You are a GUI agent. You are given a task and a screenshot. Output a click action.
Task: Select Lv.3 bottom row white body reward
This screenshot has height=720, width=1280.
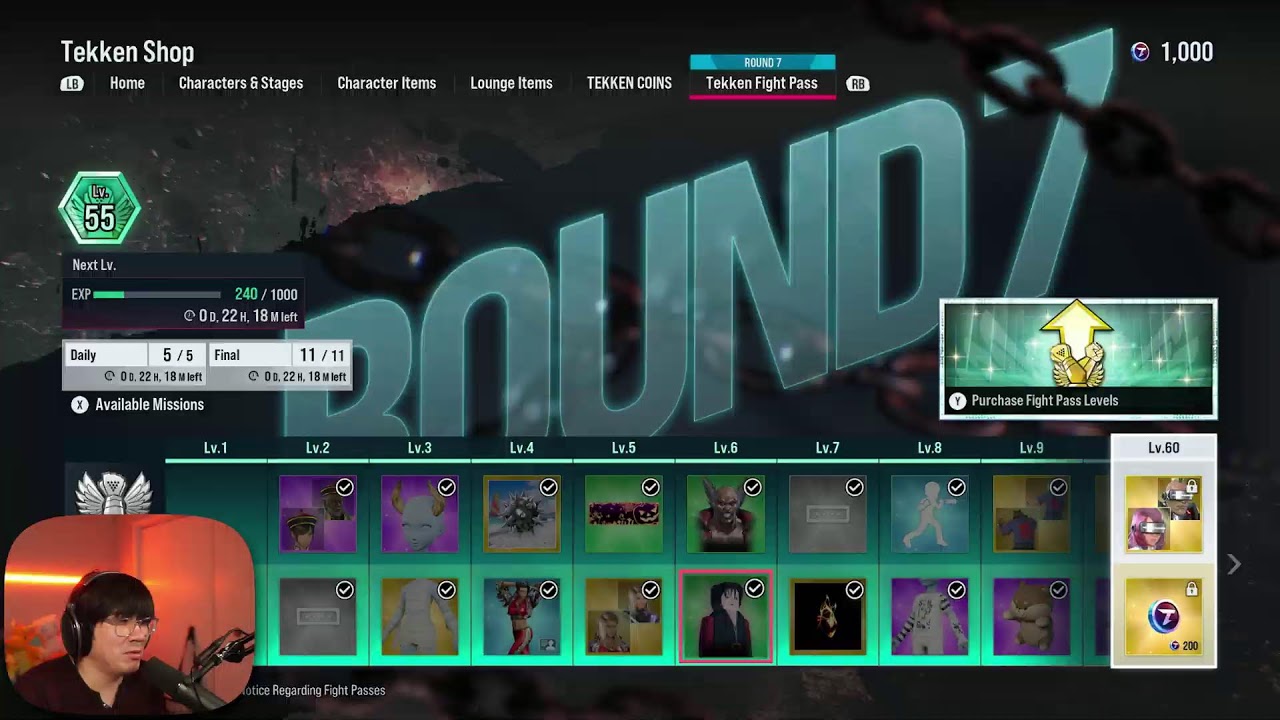pos(420,617)
